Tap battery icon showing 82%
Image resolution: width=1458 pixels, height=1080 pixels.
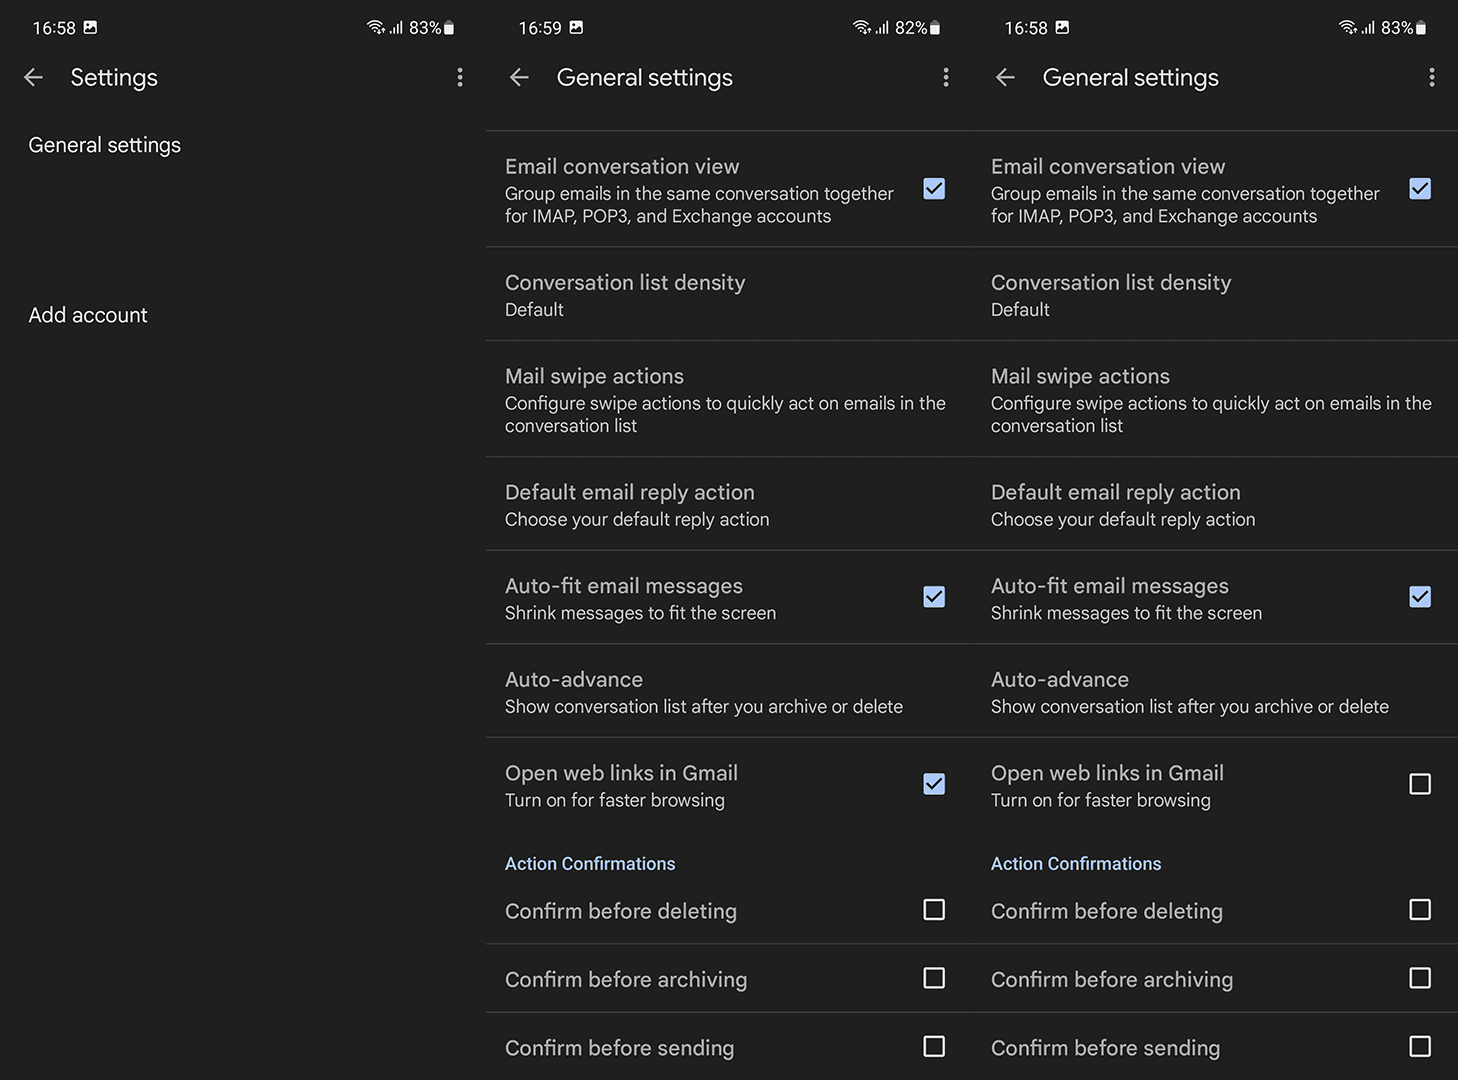[935, 28]
